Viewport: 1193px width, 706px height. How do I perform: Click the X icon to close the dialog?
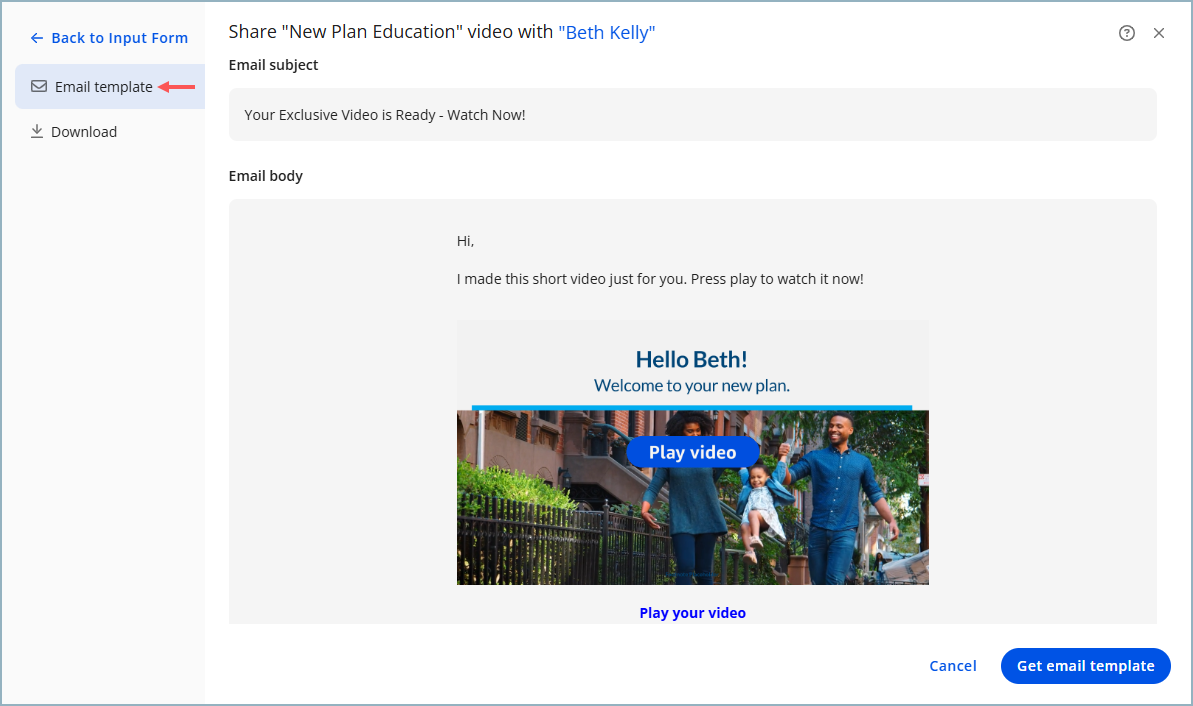[x=1159, y=33]
